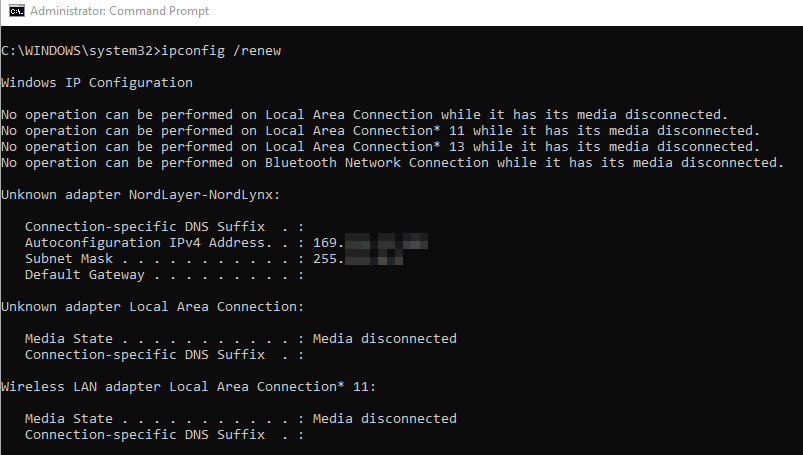Screen dimensions: 803x455
Task: Click the "Windows IP Configuration" heading line
Action: pos(97,82)
